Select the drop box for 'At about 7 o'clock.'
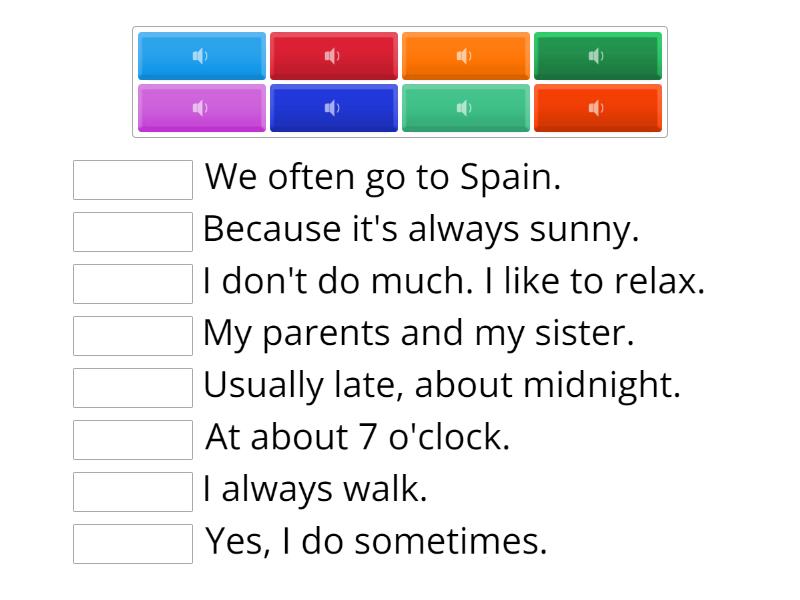Viewport: 800px width, 600px height. [133, 440]
